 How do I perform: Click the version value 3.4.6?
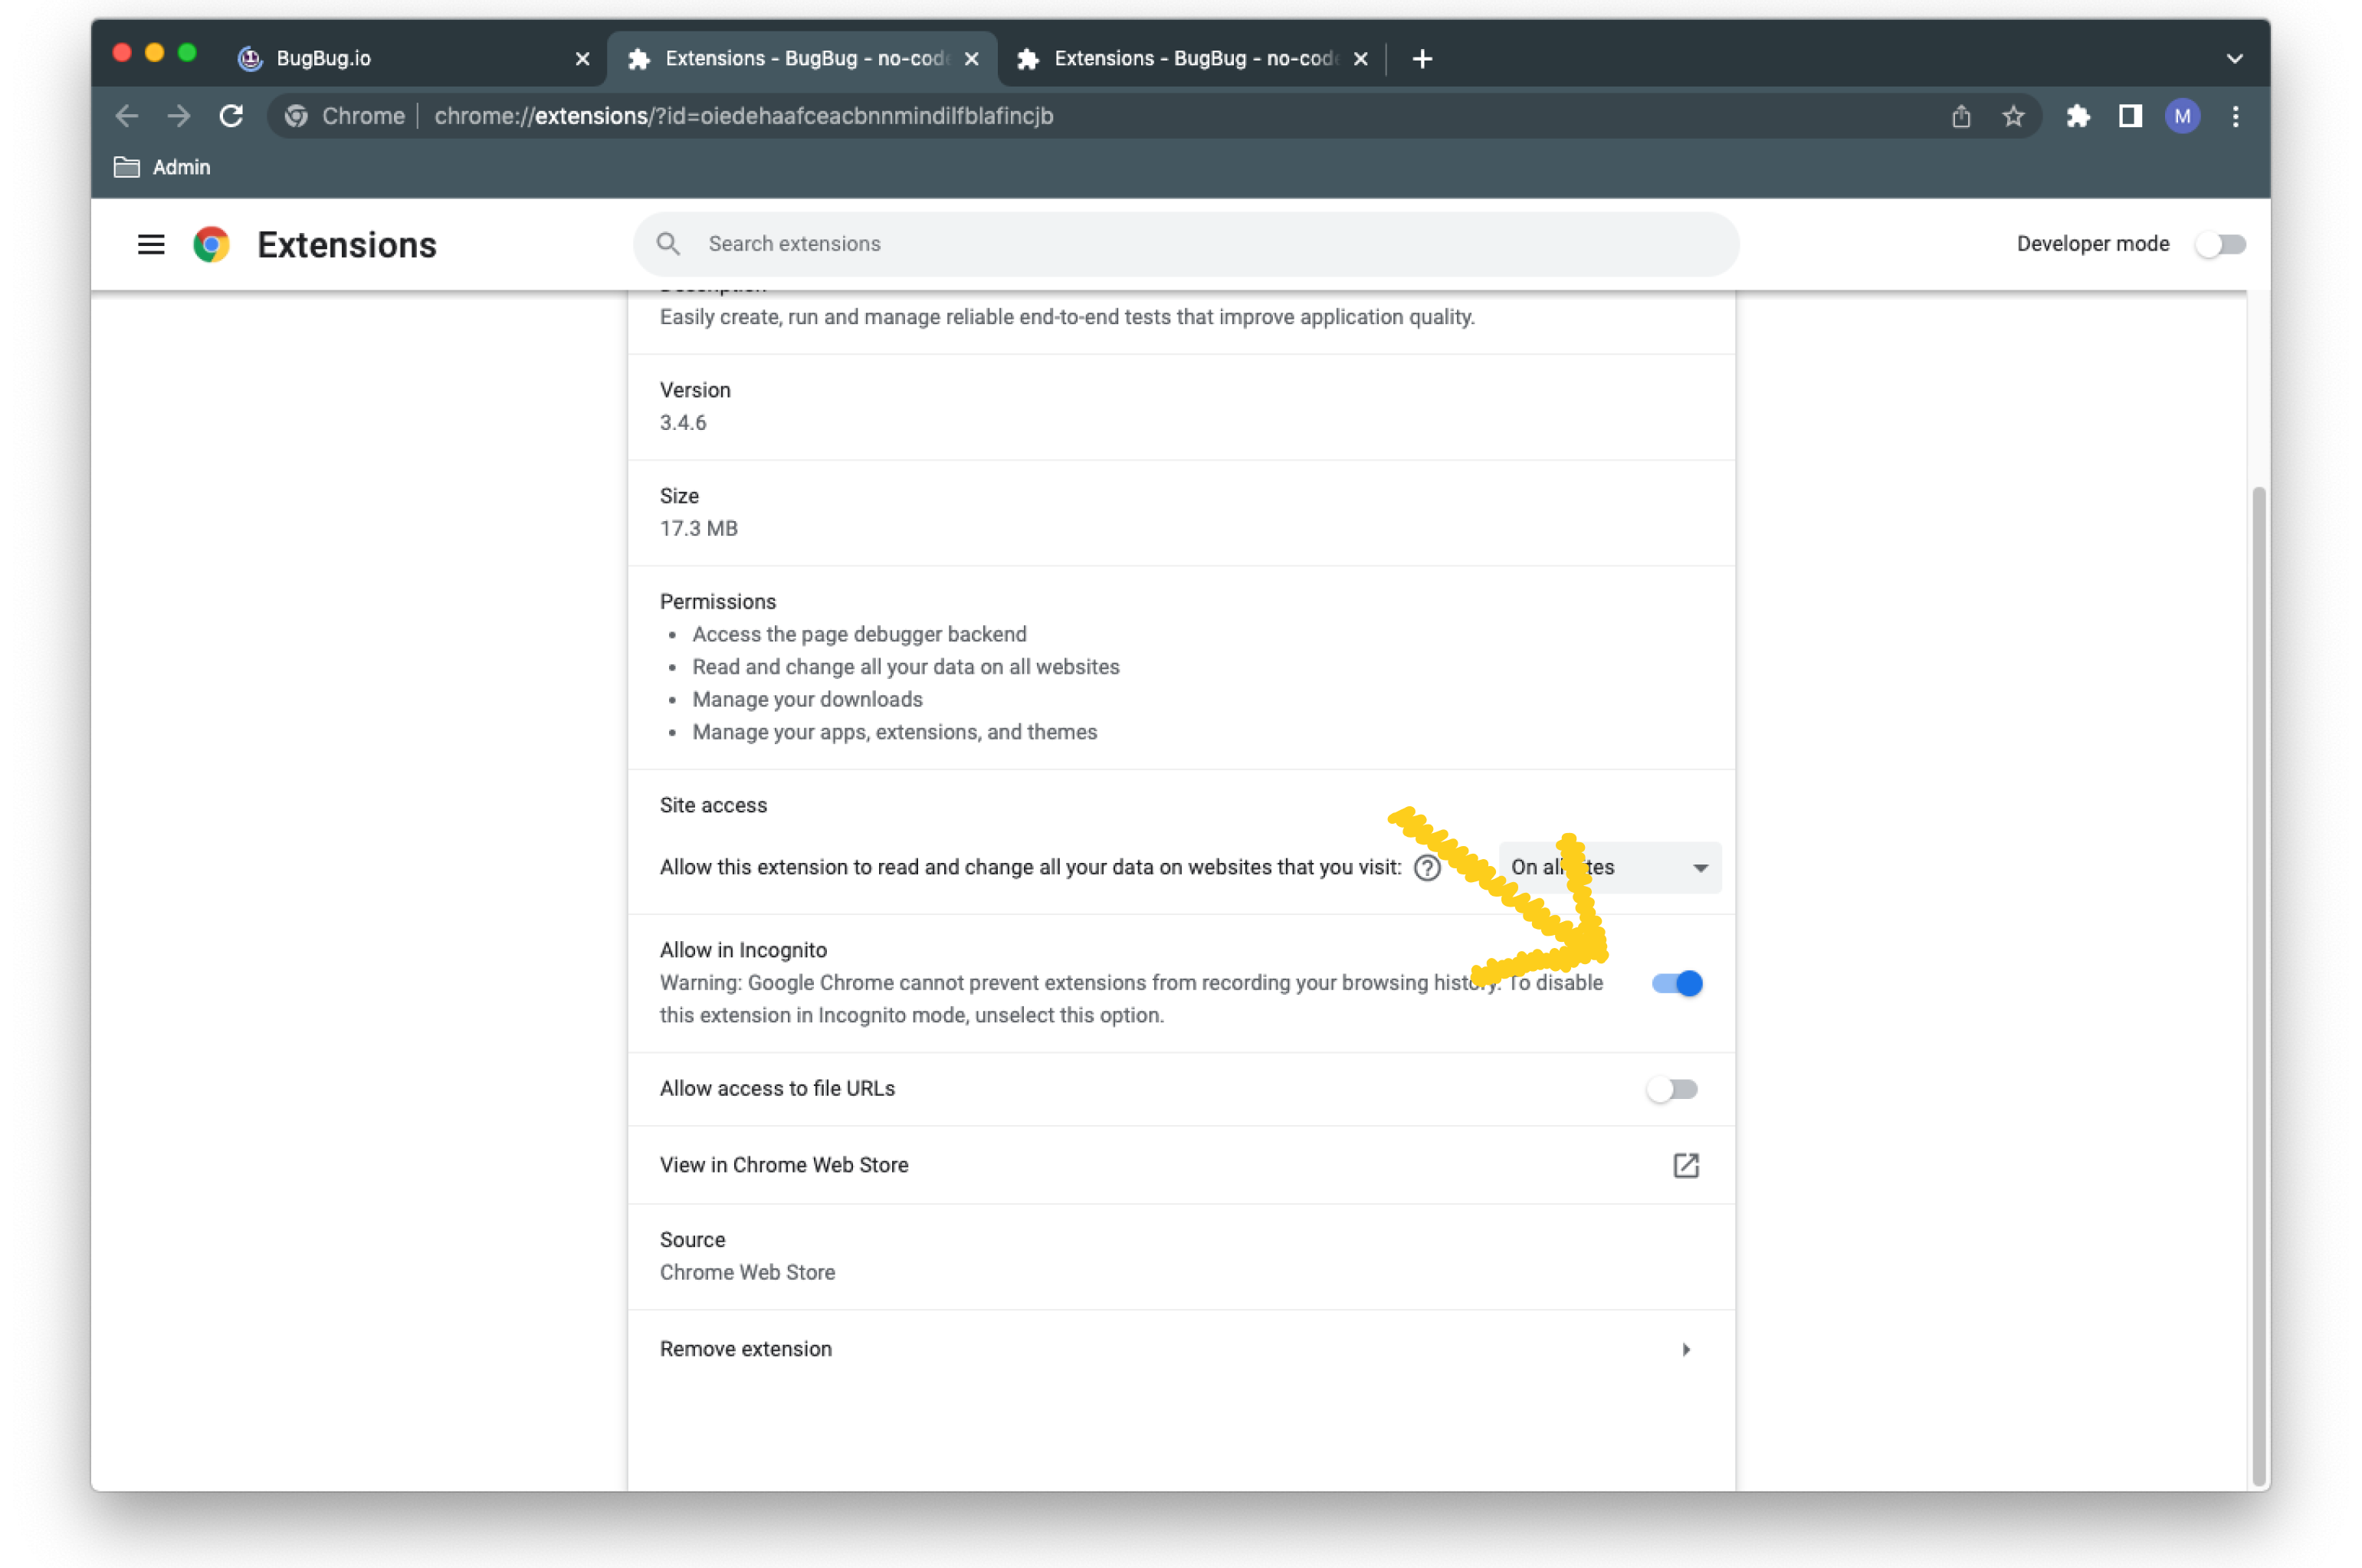tap(683, 422)
